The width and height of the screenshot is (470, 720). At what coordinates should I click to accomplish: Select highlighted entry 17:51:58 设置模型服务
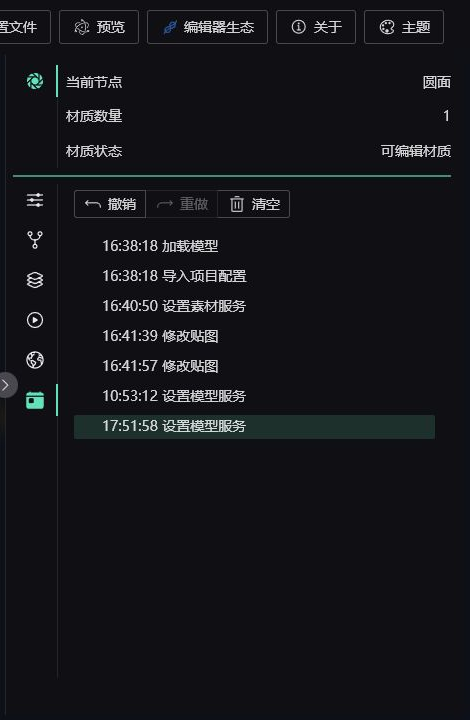tap(254, 426)
